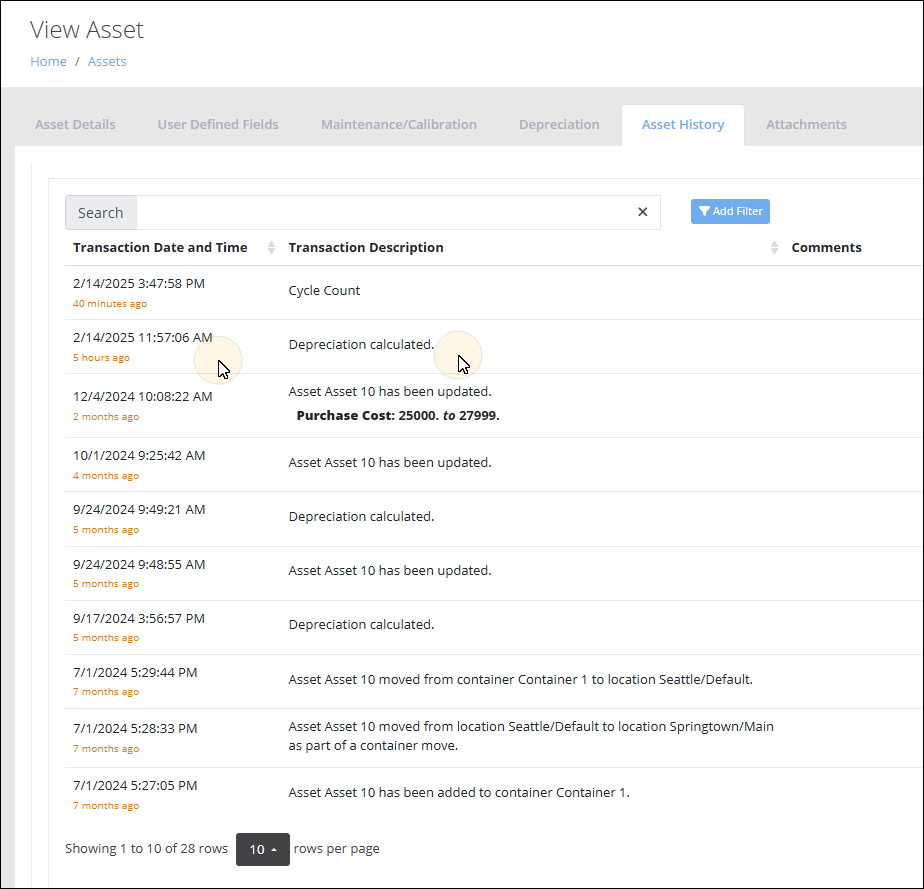Viewport: 924px width, 889px height.
Task: Open the Maintenance/Calibration tab
Action: [x=399, y=124]
